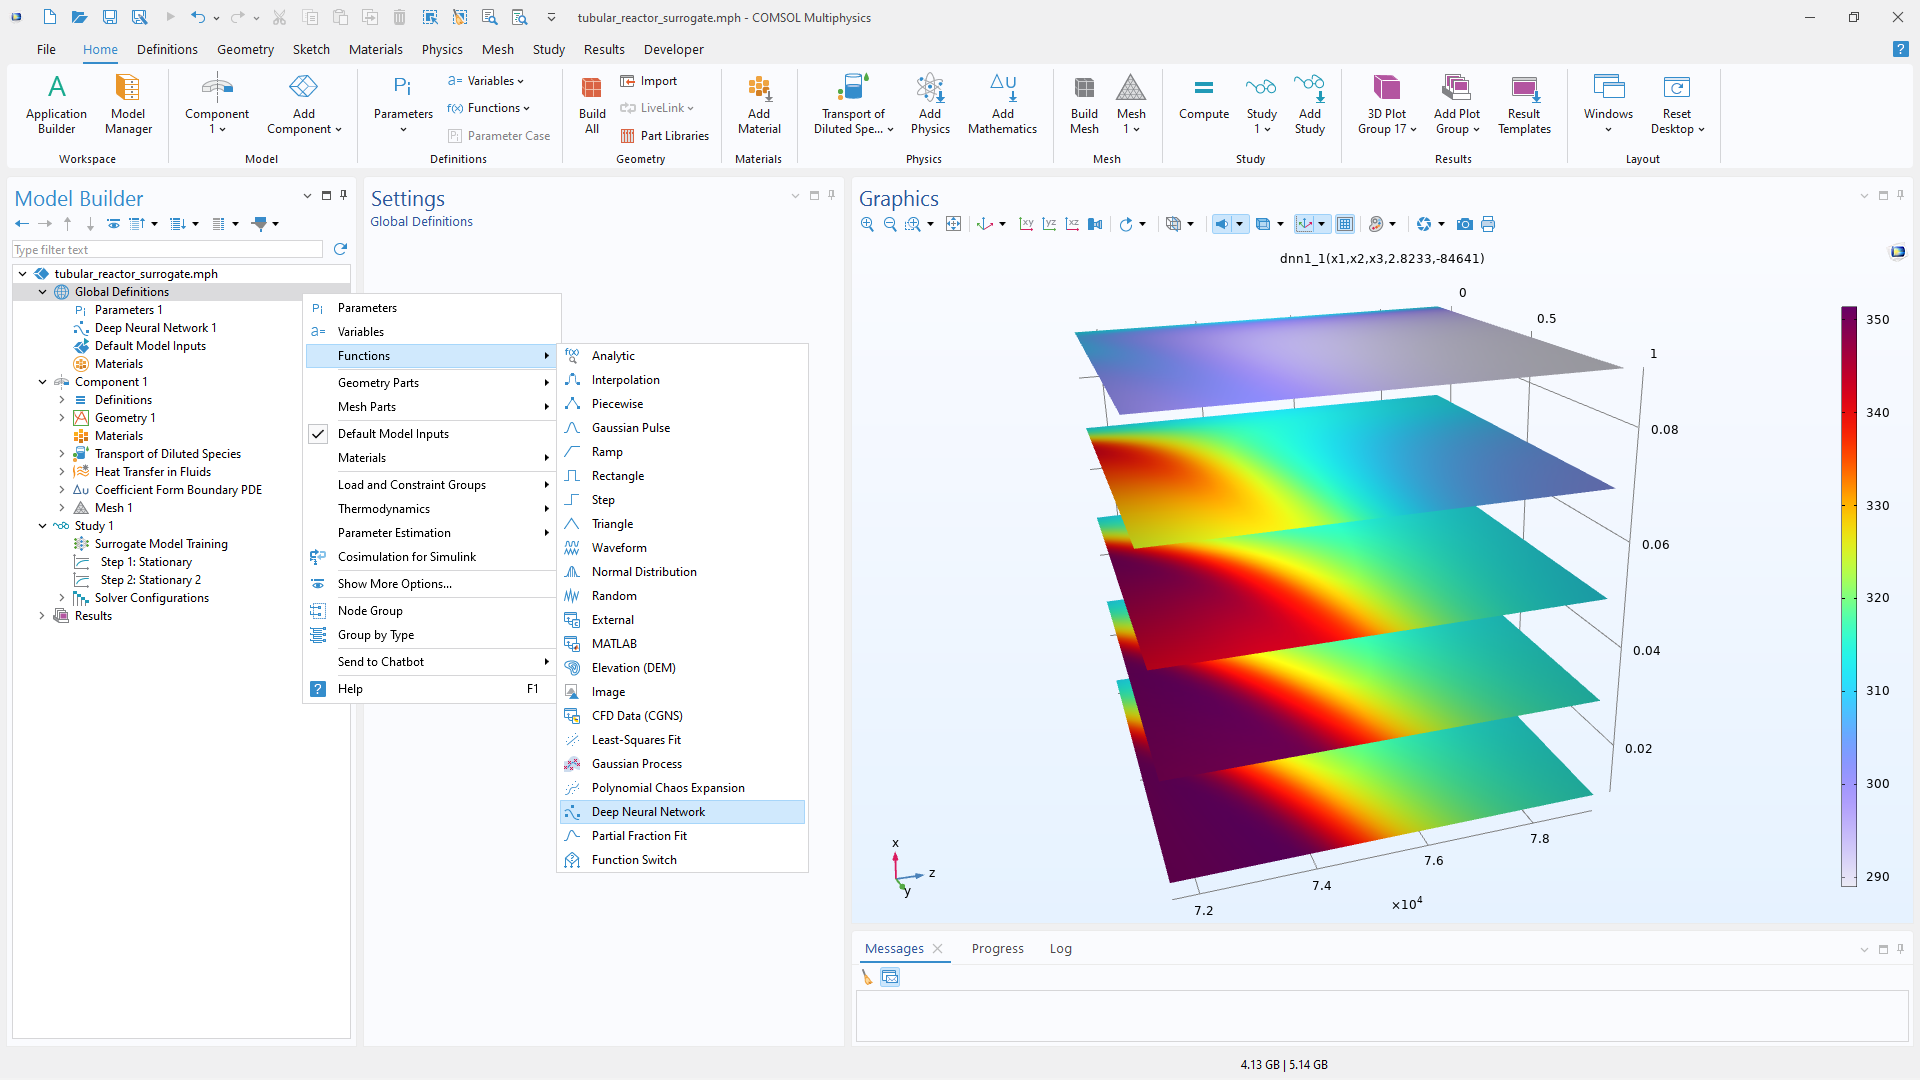1920x1080 pixels.
Task: Switch to YZ view in Graphics
Action: click(x=1049, y=224)
